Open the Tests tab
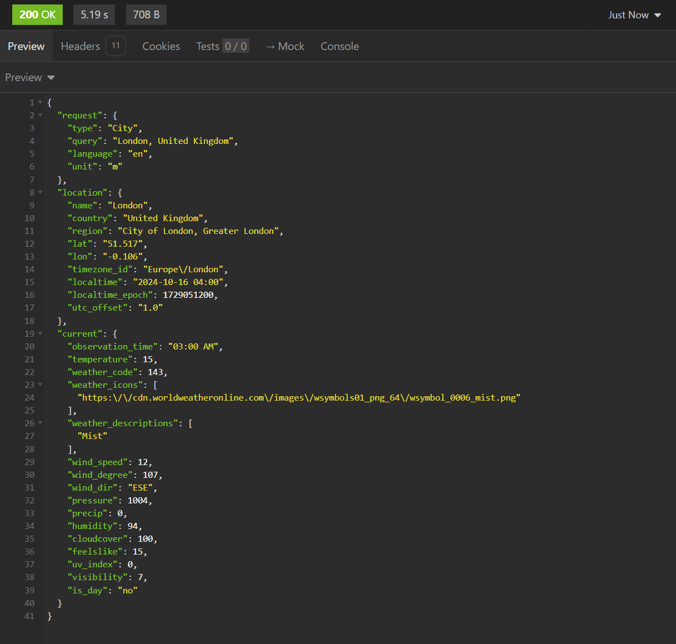The image size is (676, 644). coord(222,46)
